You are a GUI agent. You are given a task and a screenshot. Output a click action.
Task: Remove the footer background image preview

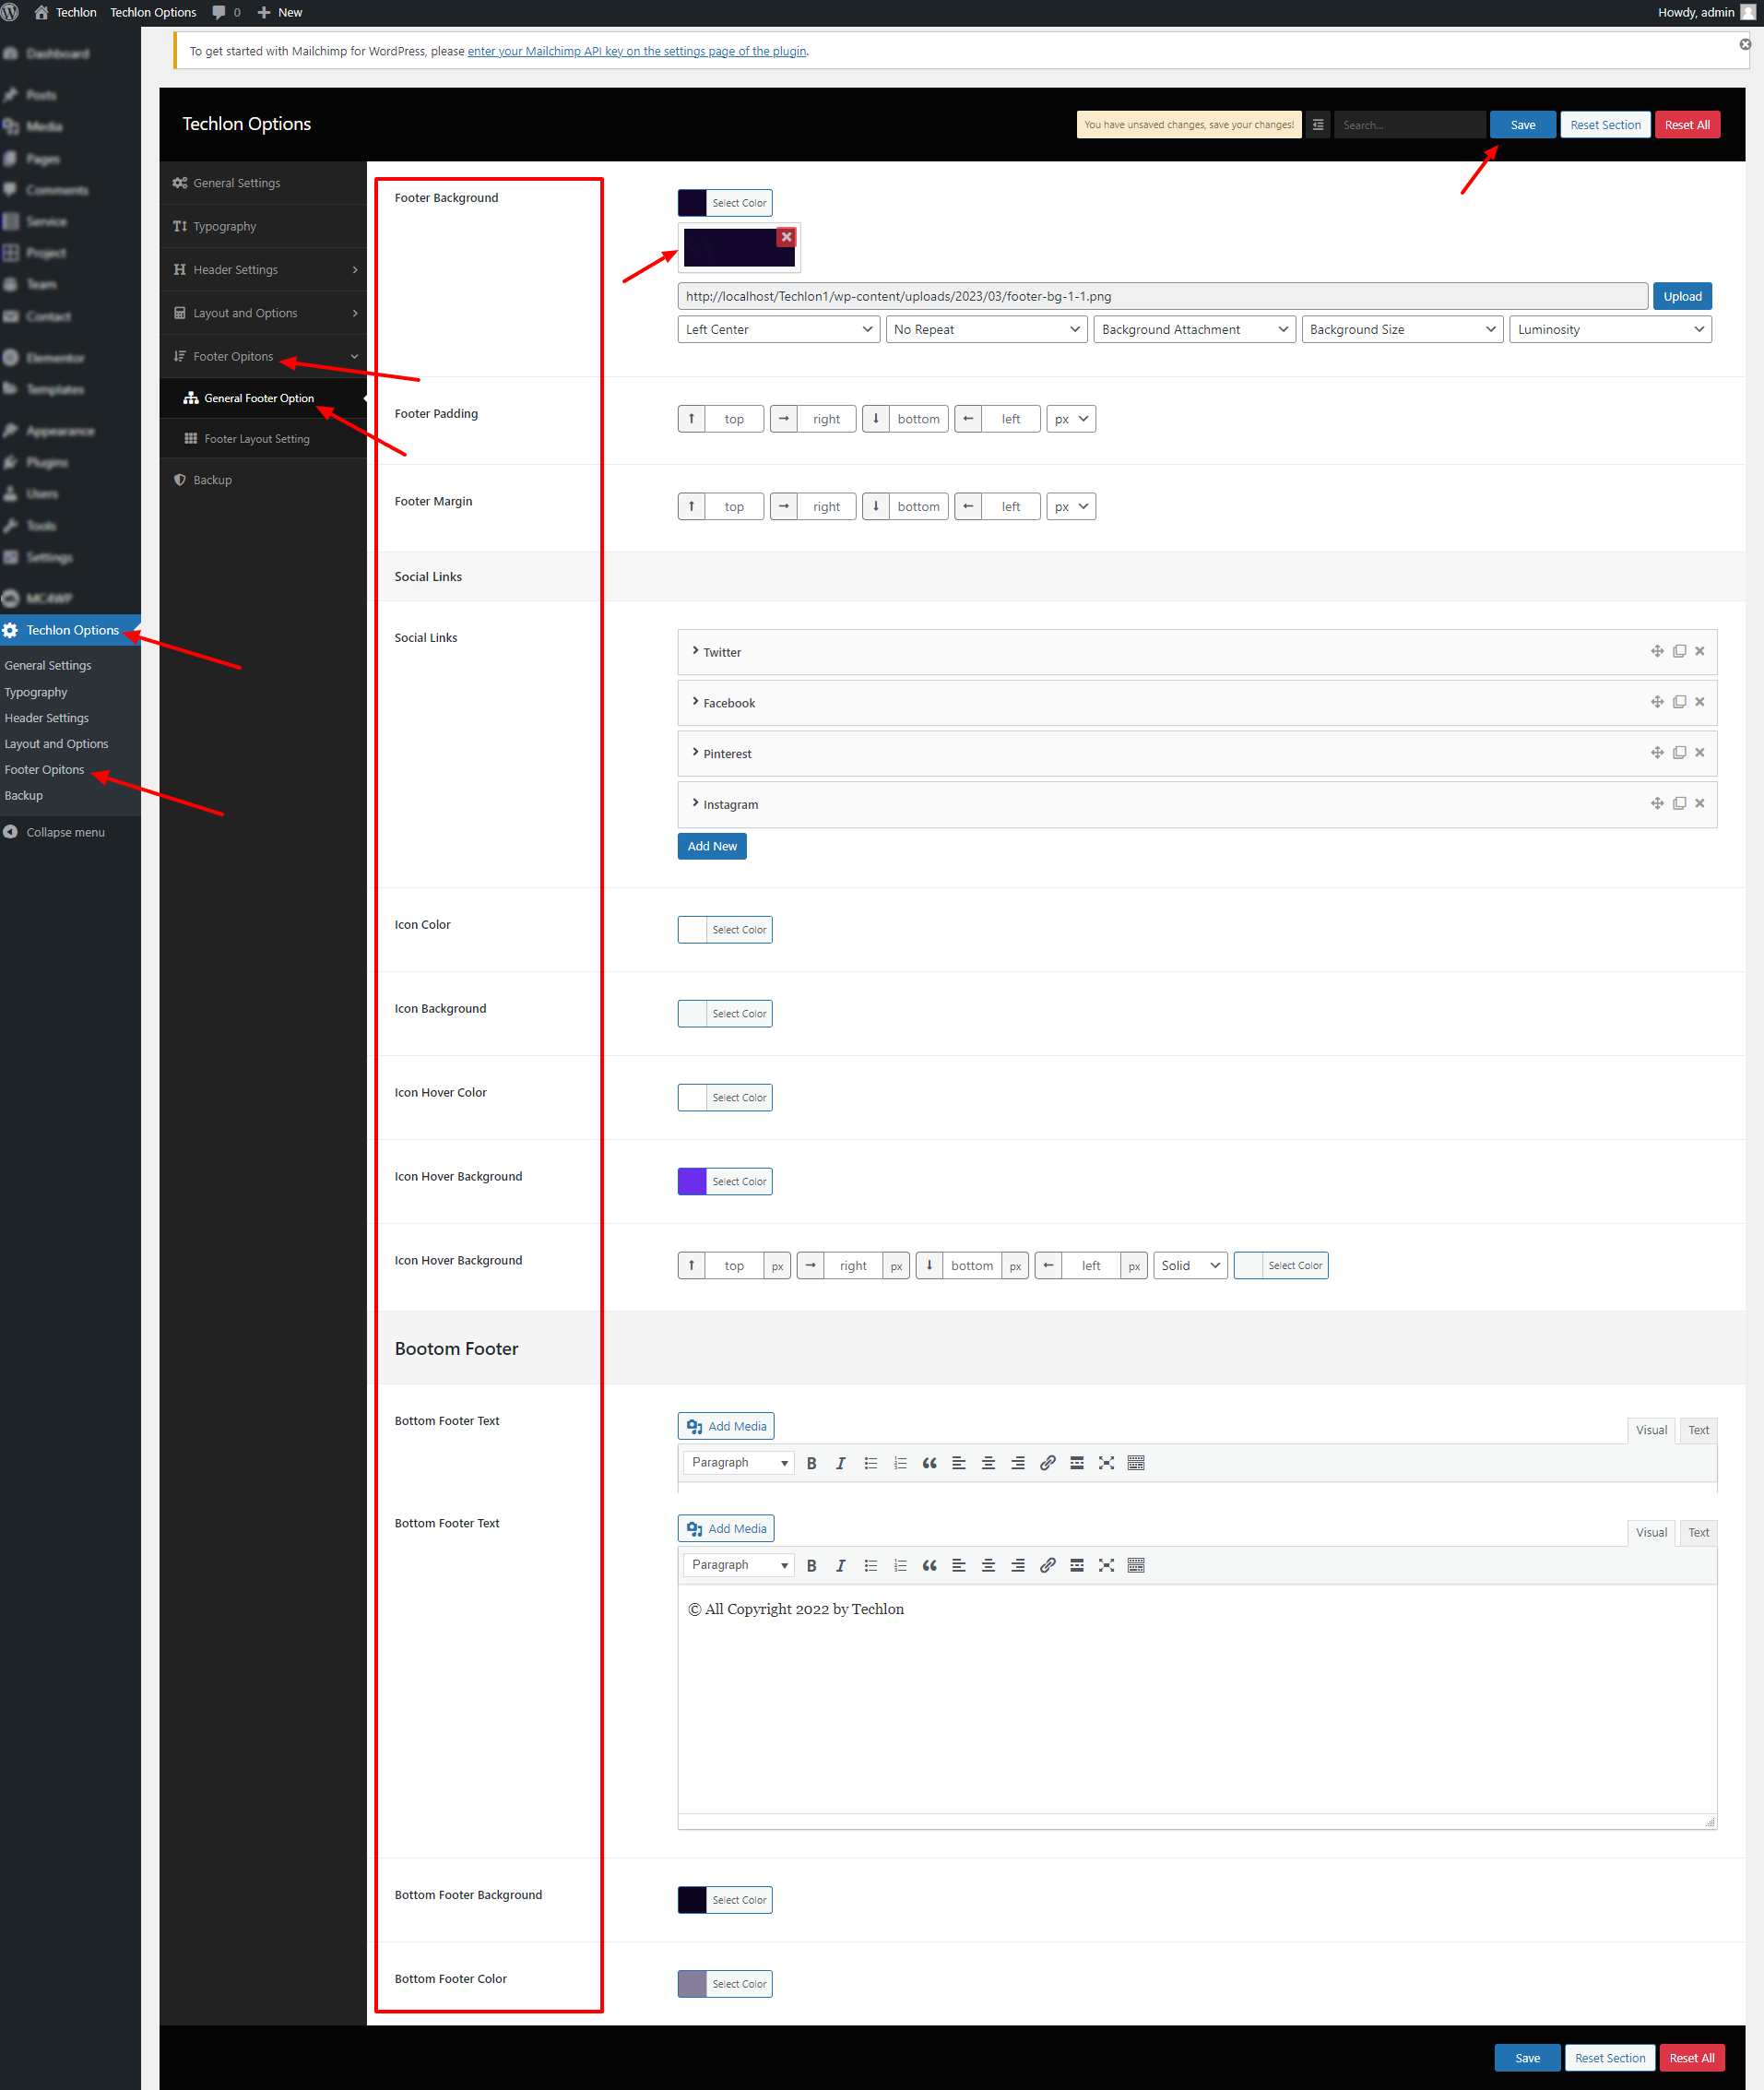tap(786, 237)
